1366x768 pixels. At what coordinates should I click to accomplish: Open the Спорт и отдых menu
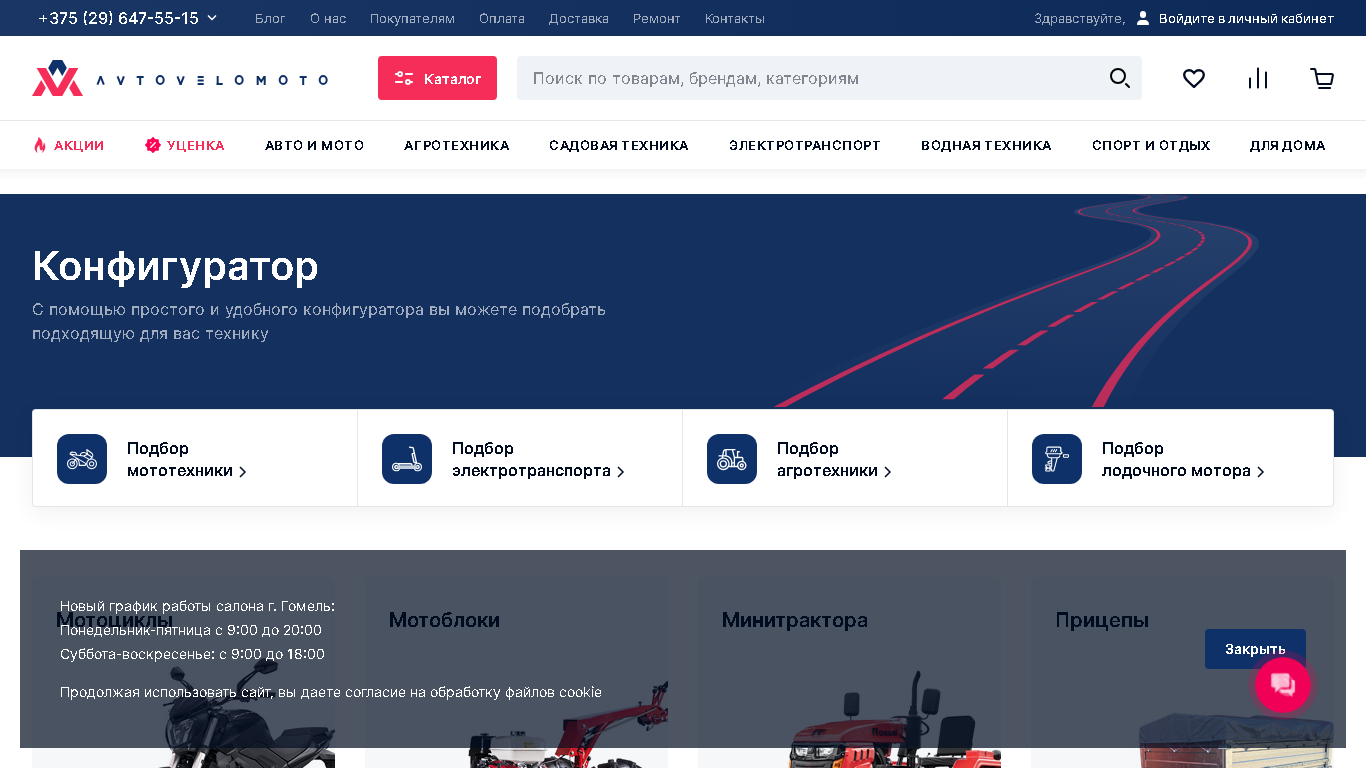point(1151,145)
